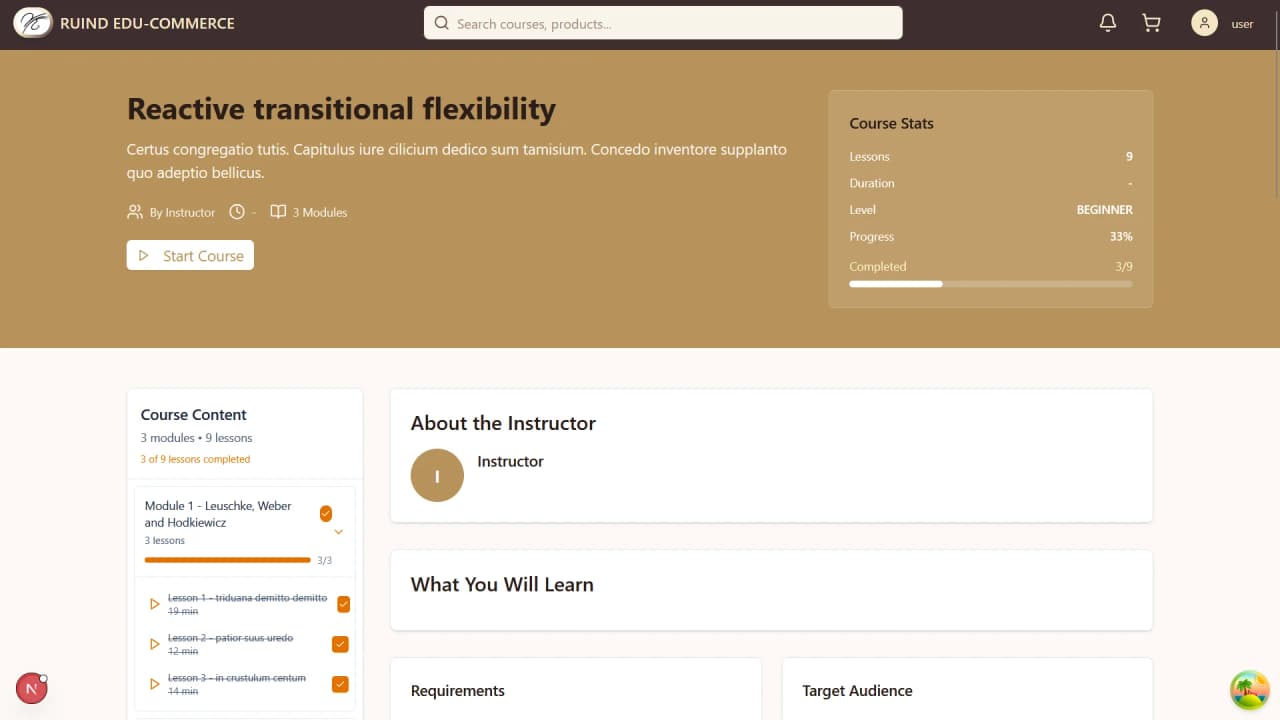Viewport: 1280px width, 720px height.
Task: Click the floating N badge bottom left
Action: [x=31, y=688]
